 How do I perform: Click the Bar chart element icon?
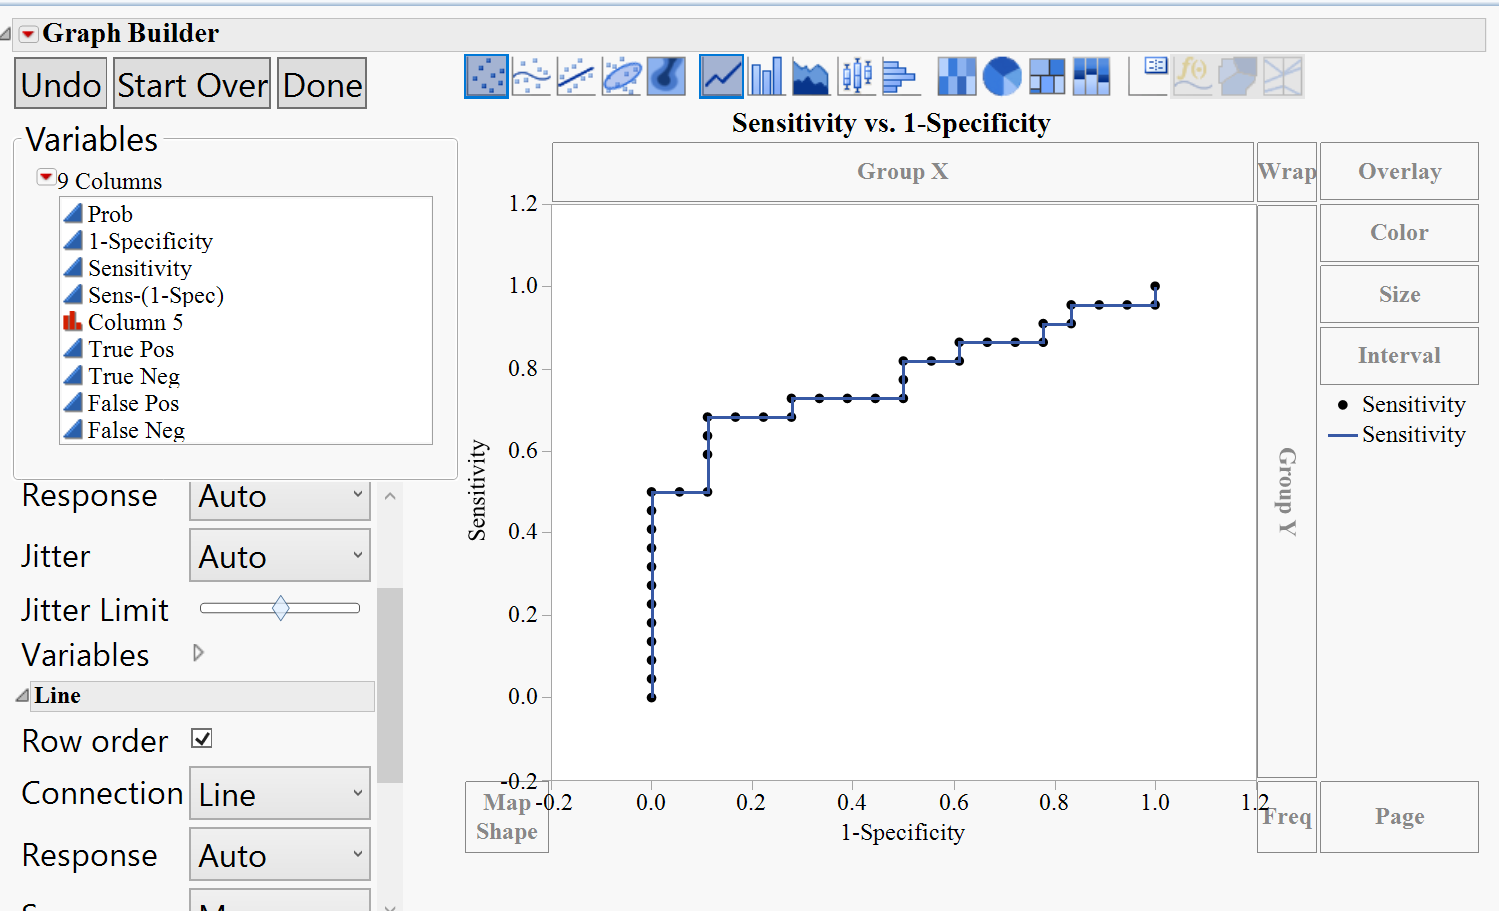point(766,75)
